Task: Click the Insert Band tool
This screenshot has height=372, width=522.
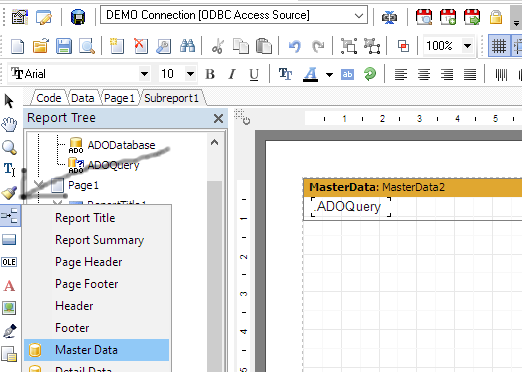Action: pos(9,216)
